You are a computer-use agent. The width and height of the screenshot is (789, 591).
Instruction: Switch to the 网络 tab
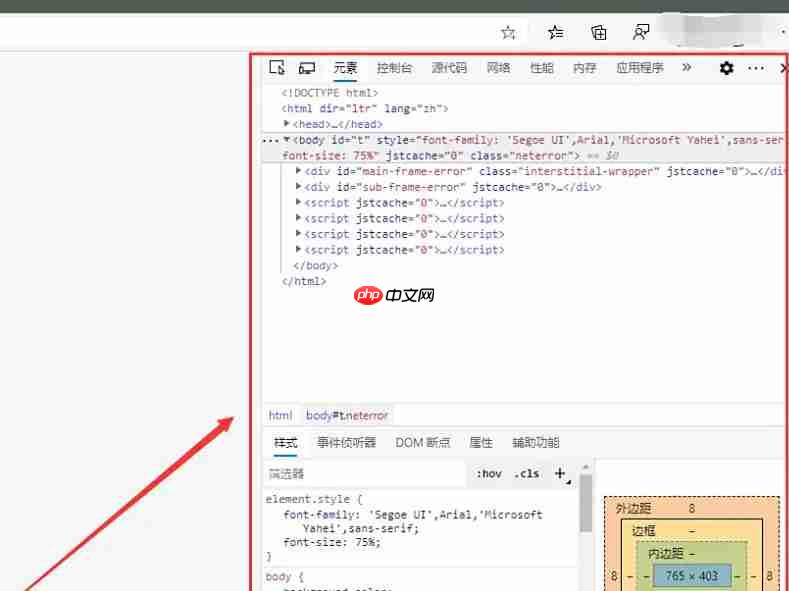pyautogui.click(x=498, y=68)
